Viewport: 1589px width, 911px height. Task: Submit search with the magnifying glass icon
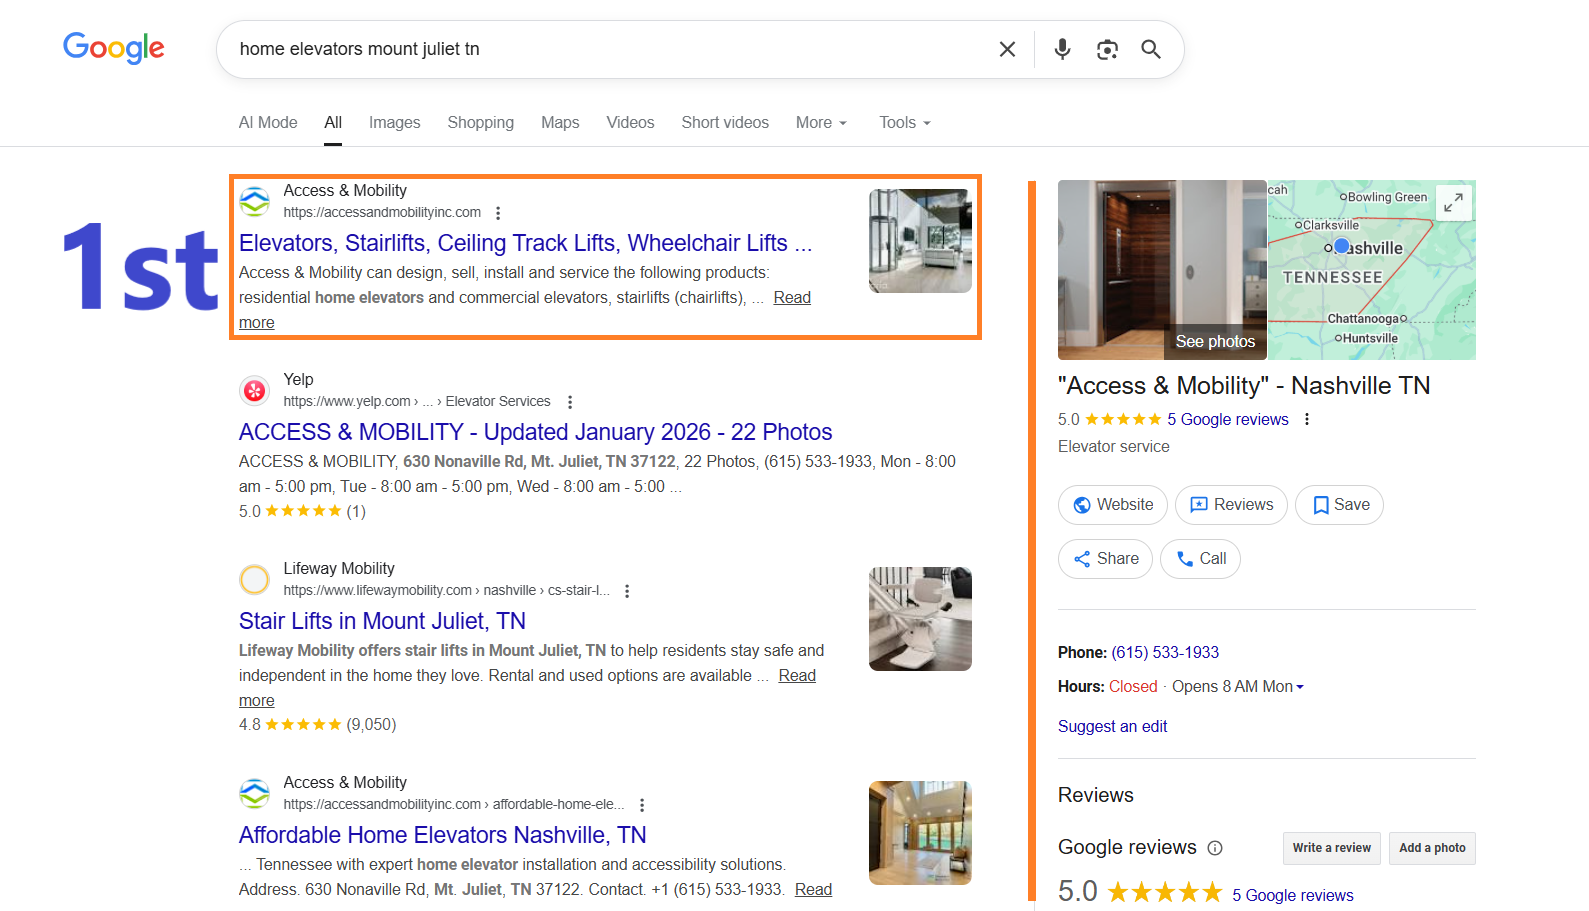click(x=1151, y=49)
